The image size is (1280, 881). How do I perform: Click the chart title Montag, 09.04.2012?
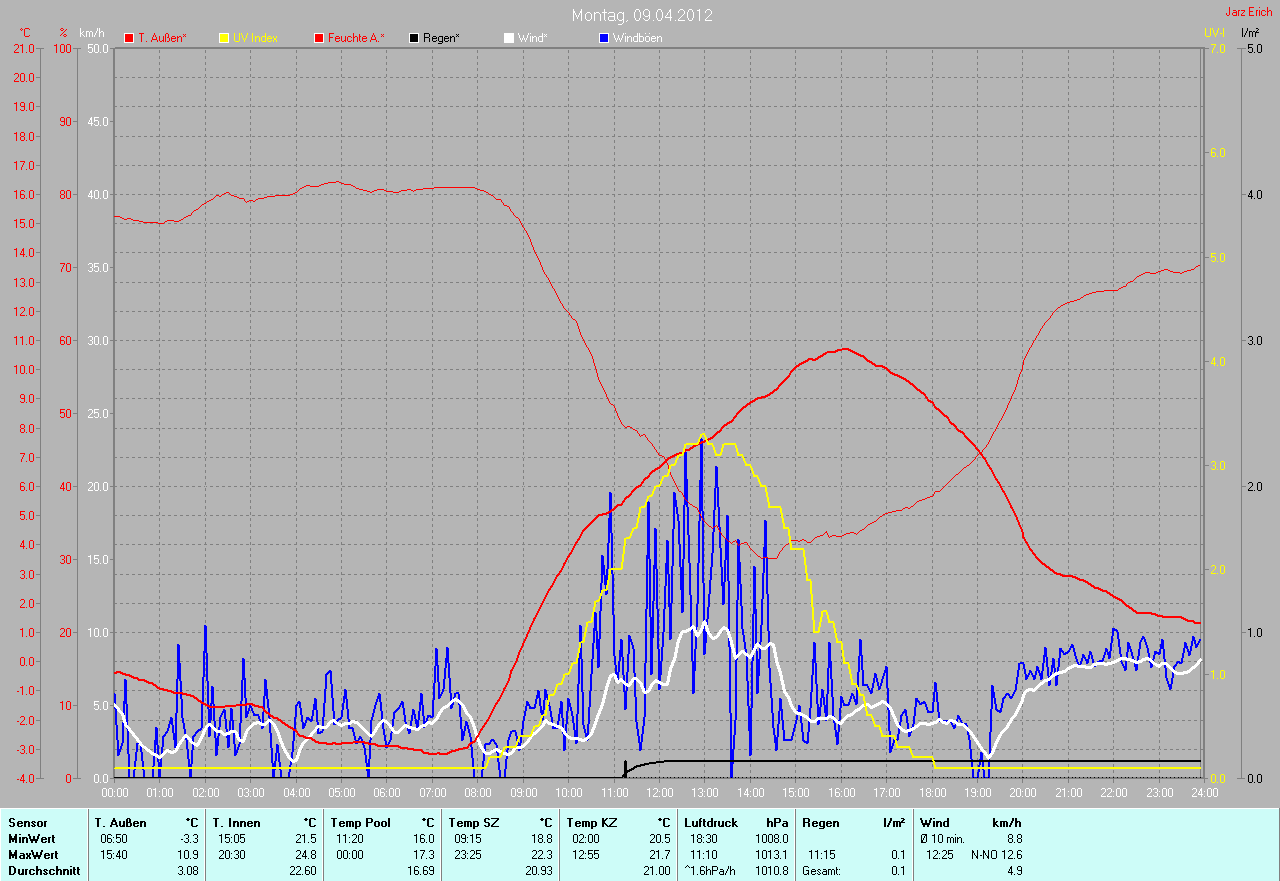642,15
